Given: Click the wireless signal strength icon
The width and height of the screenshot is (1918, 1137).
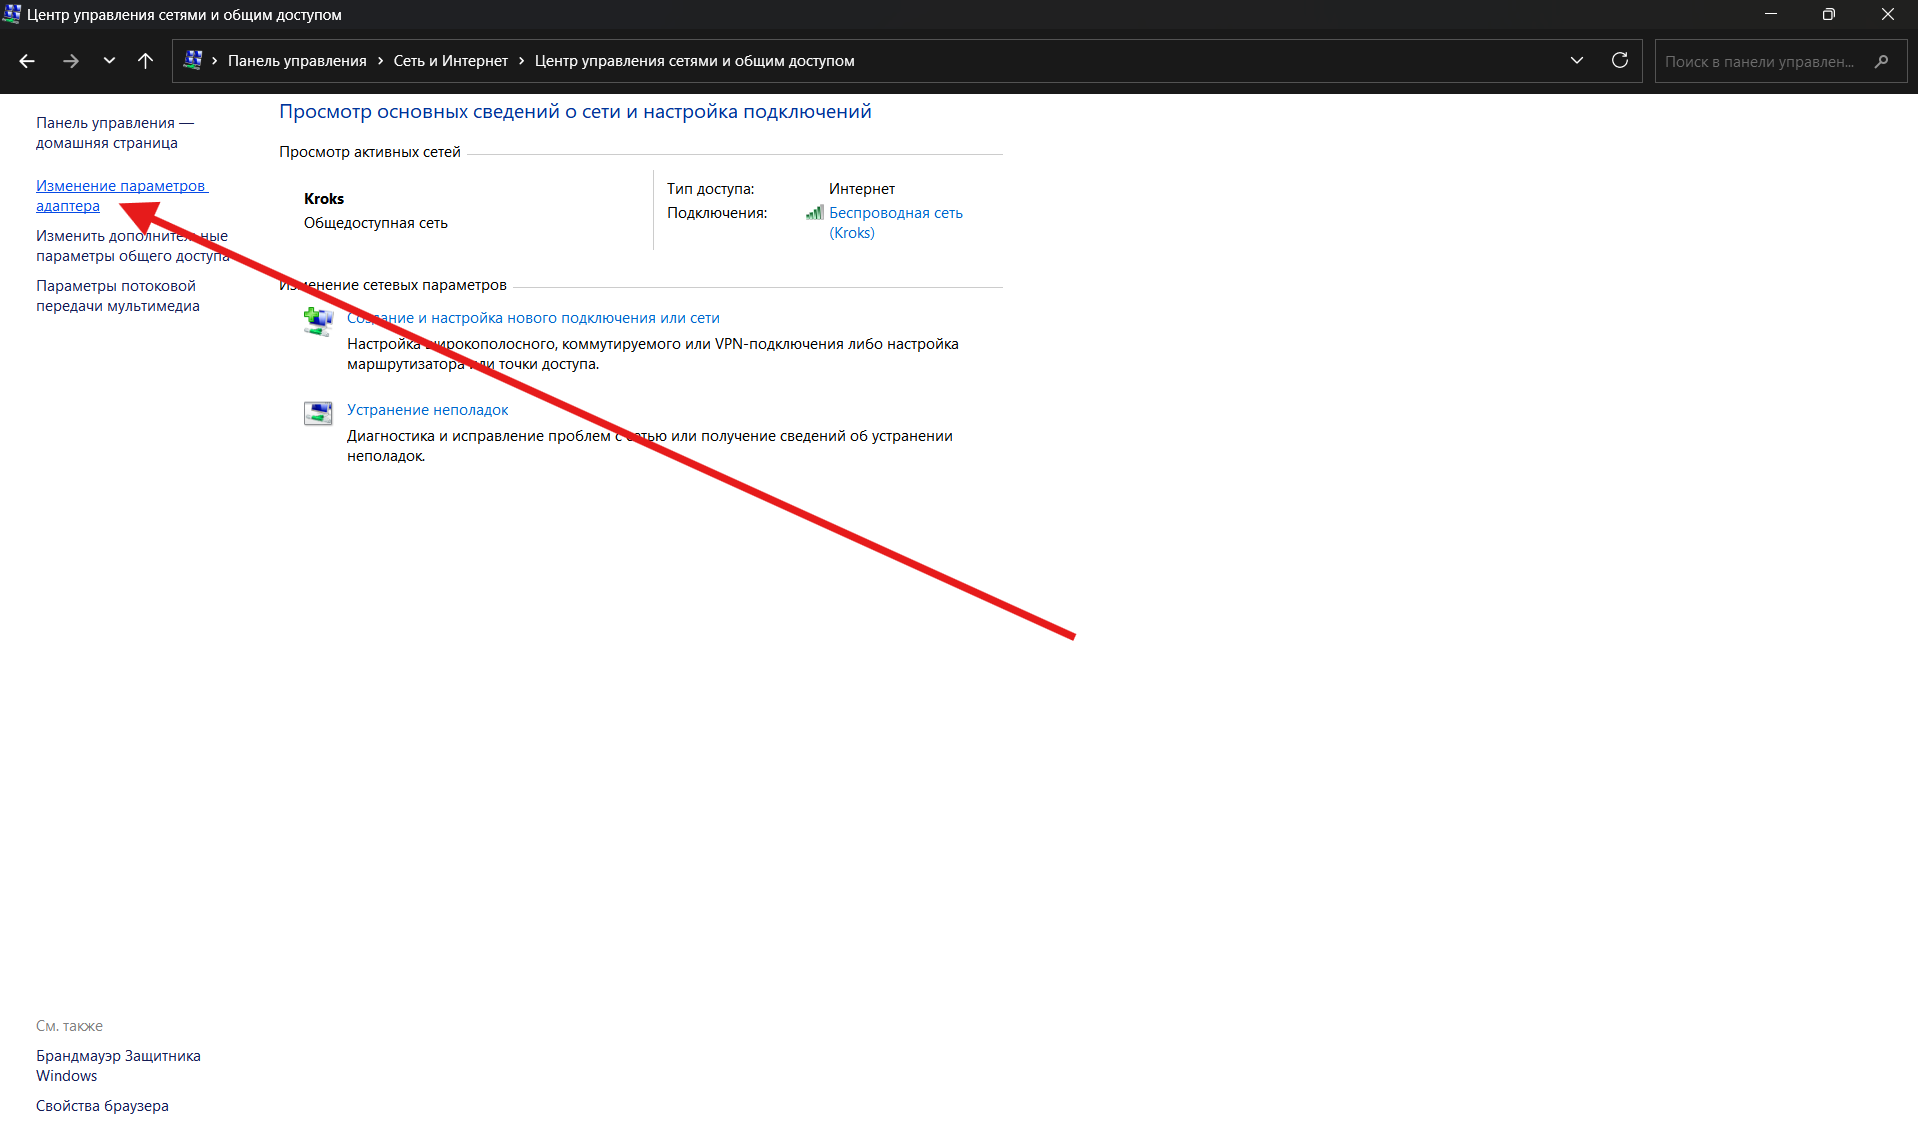Looking at the screenshot, I should coord(815,213).
